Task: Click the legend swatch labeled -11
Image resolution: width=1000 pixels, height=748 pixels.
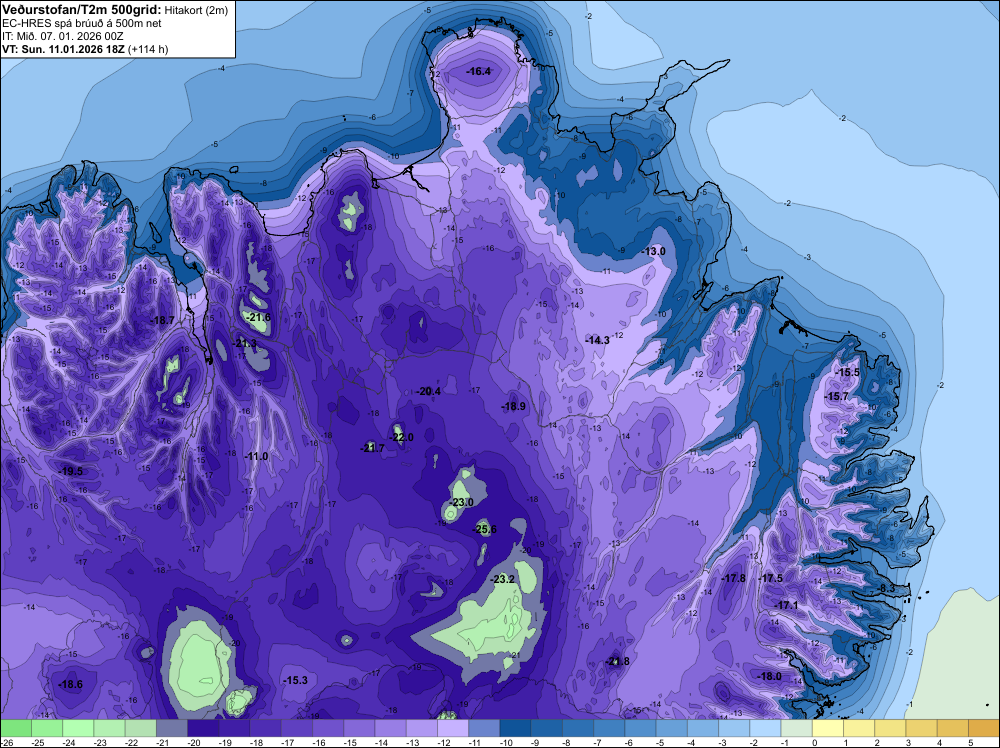Action: point(485,728)
